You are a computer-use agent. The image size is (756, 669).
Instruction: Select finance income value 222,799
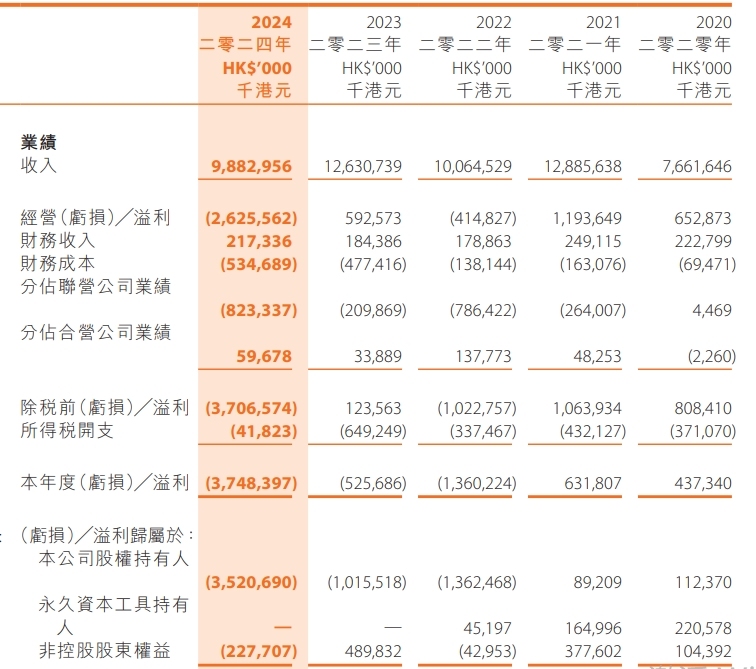coord(703,241)
